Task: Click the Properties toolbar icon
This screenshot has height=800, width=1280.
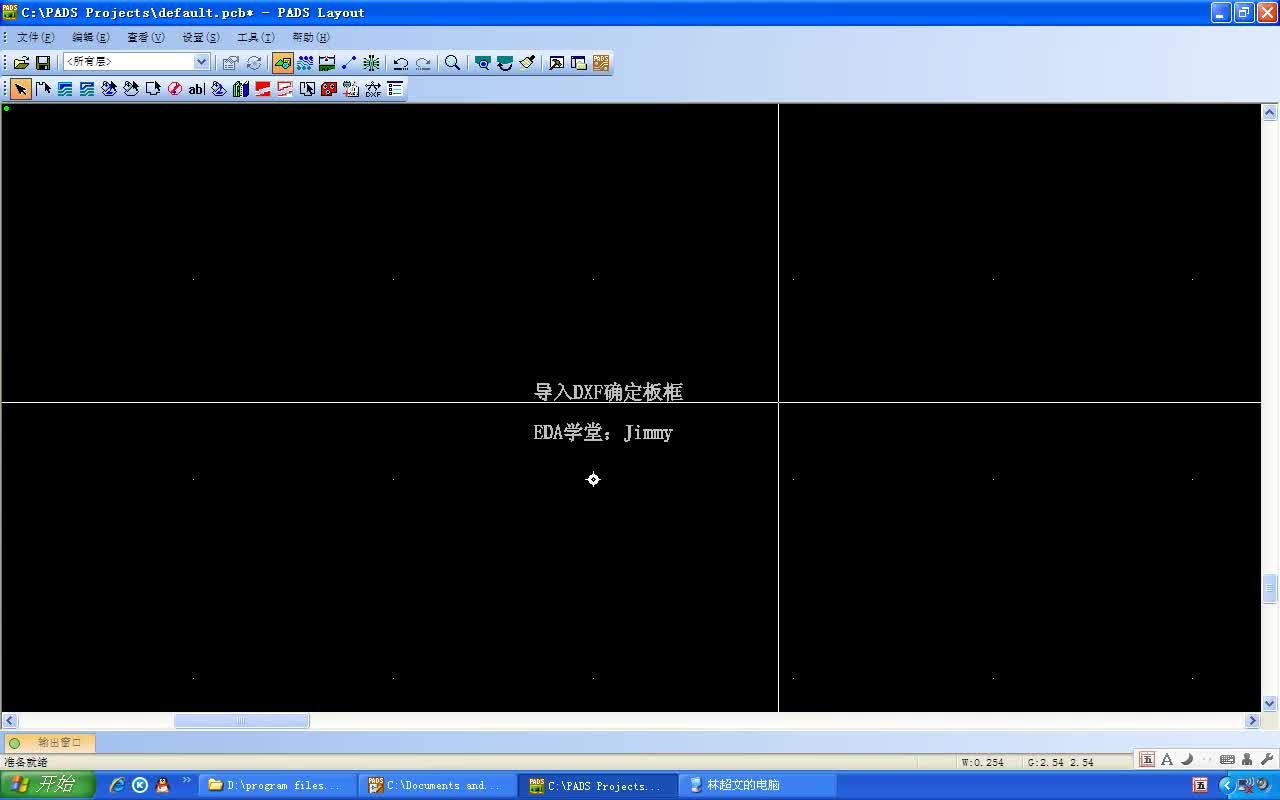Action: [x=231, y=63]
